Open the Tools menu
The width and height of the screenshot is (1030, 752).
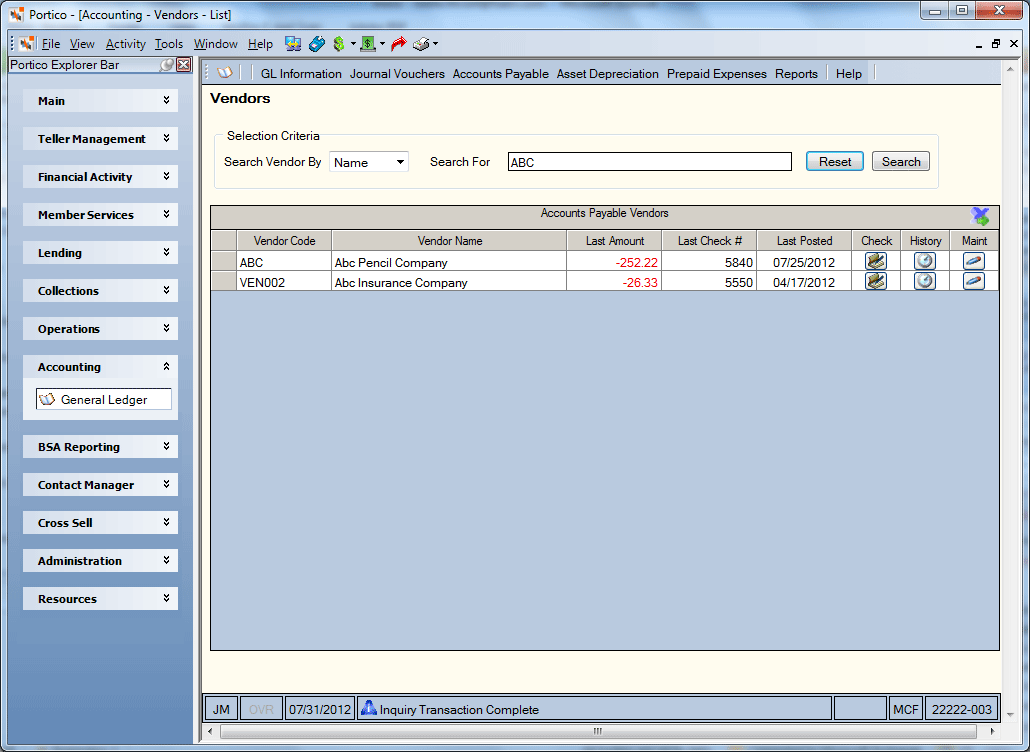169,44
